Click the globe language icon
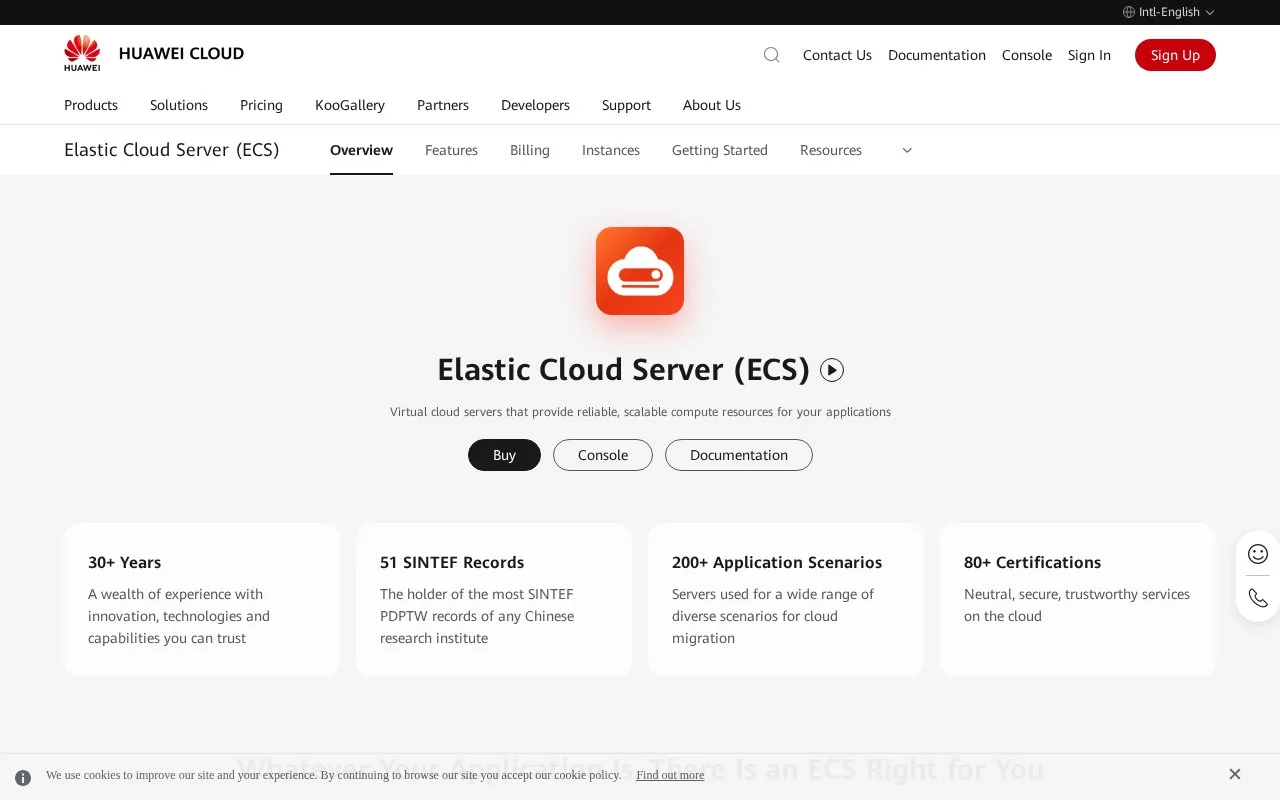 tap(1129, 12)
